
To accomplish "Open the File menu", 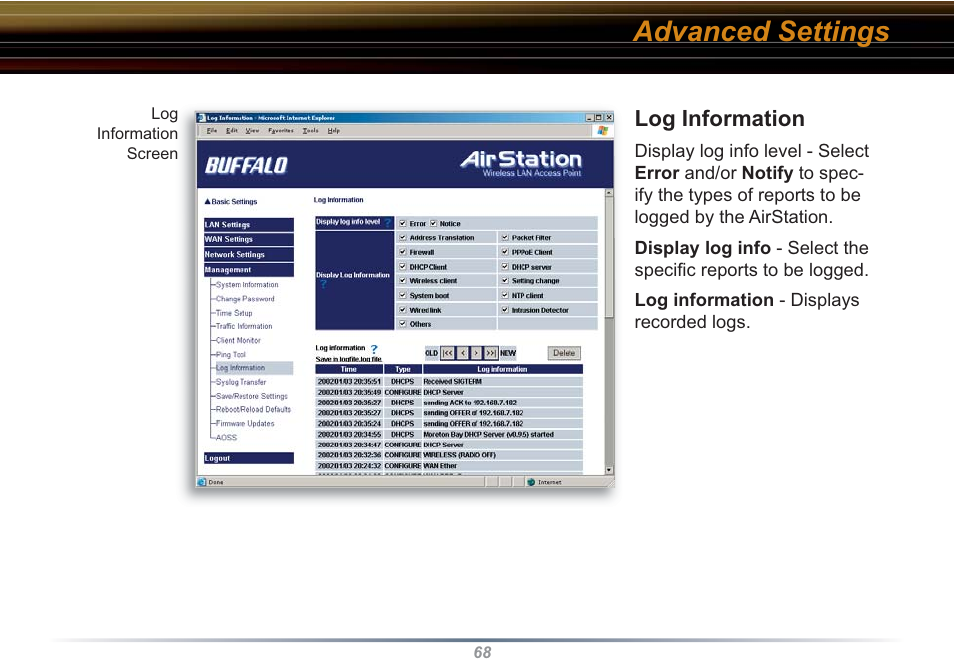I will coord(211,130).
